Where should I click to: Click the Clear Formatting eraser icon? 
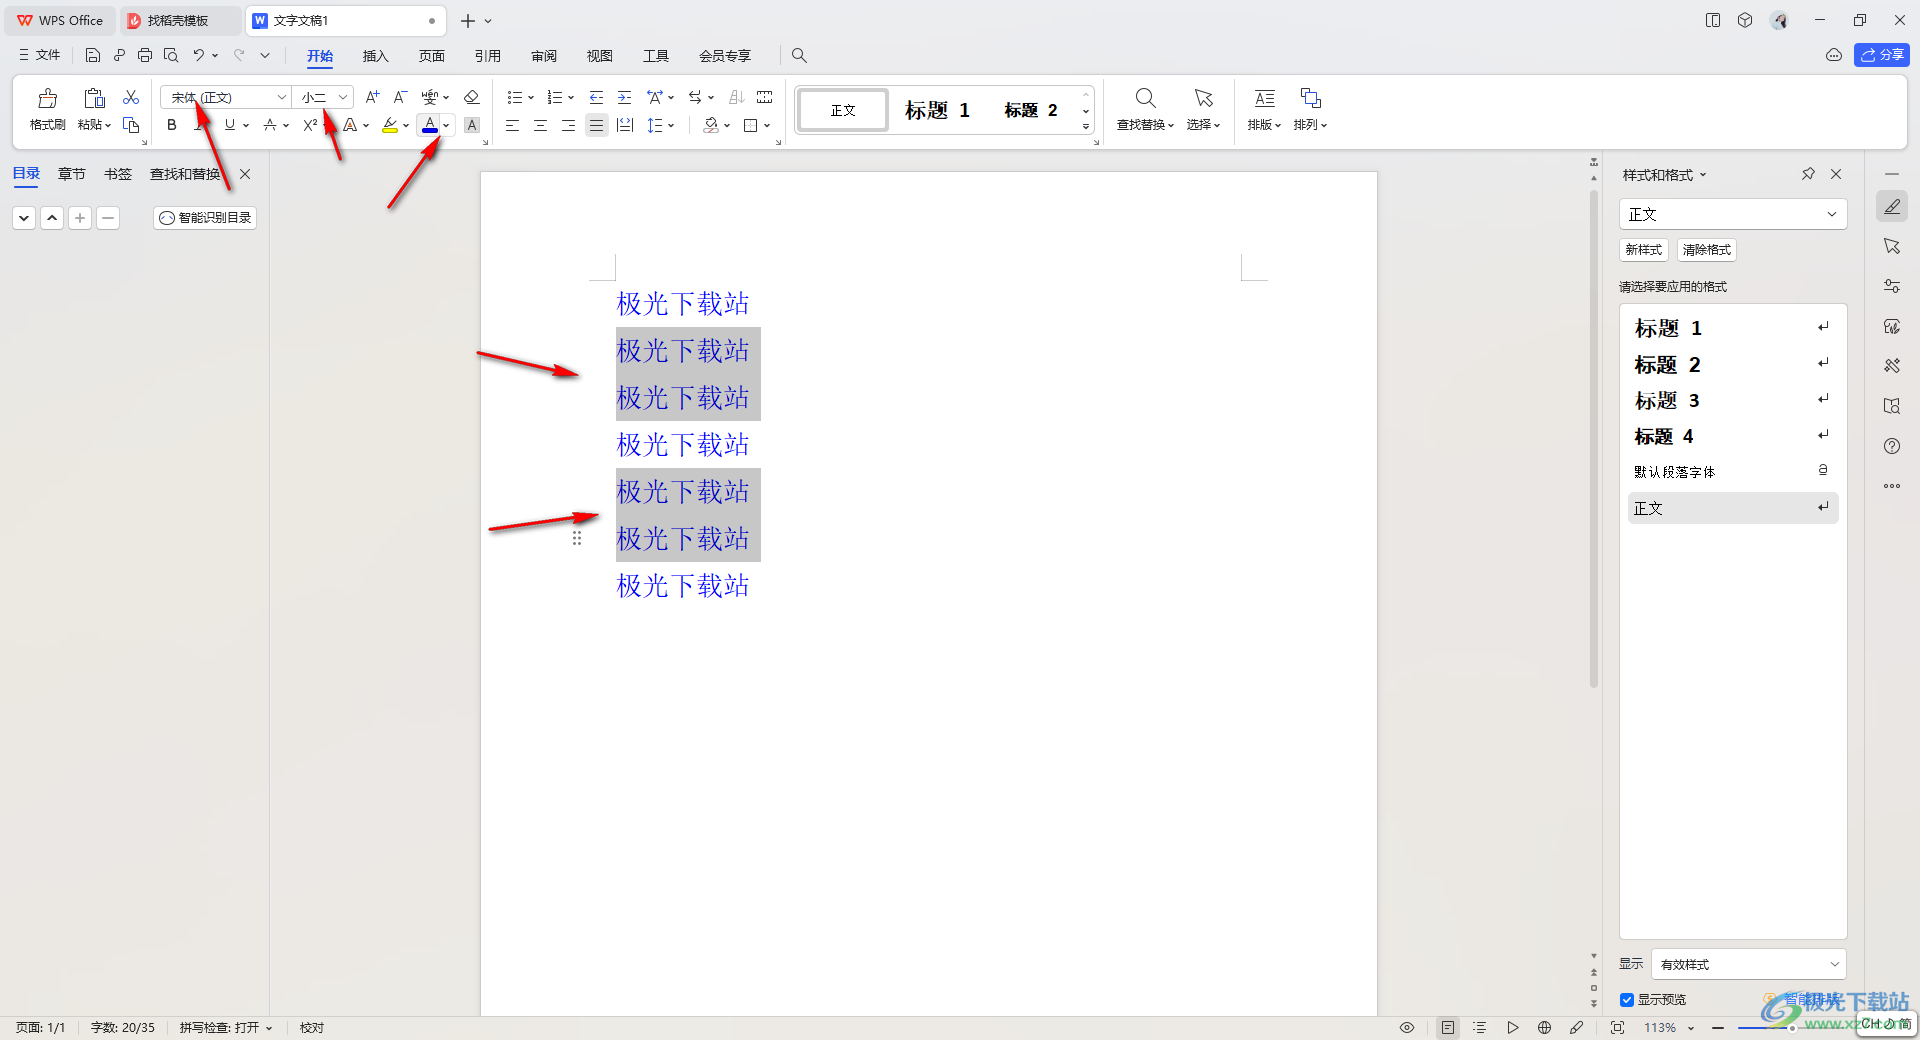coord(472,97)
